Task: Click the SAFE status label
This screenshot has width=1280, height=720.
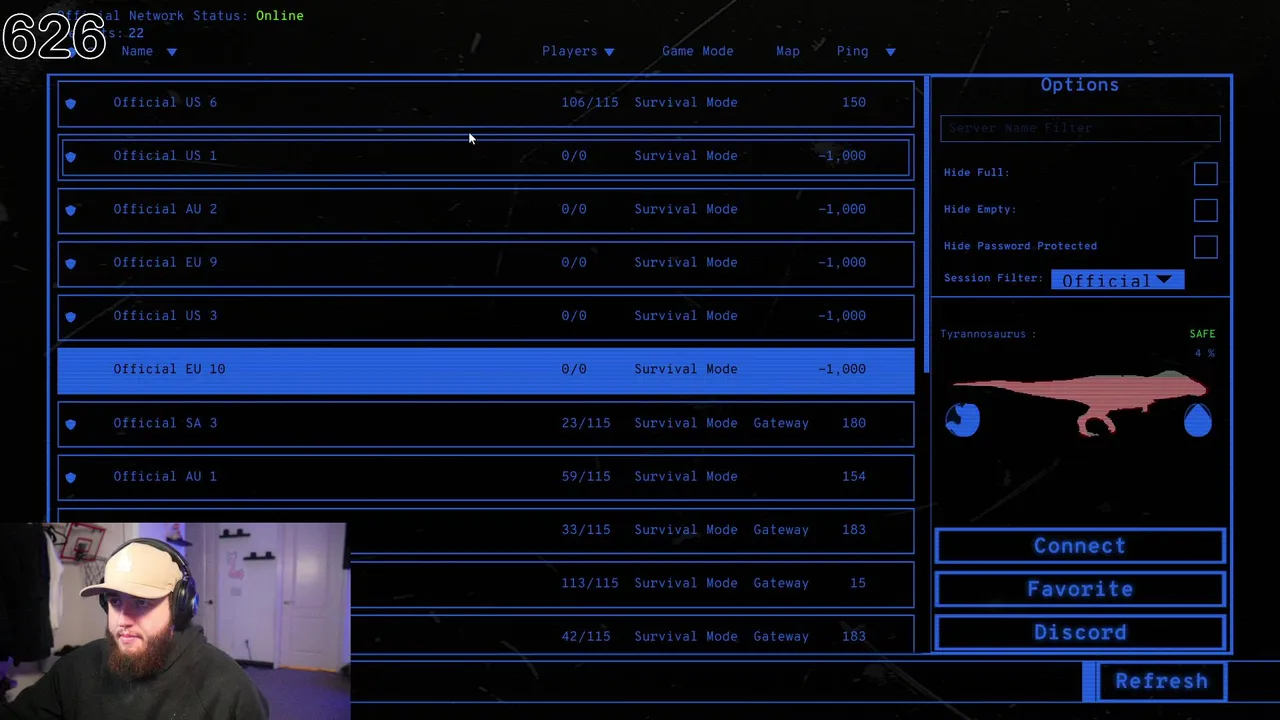Action: 1202,334
